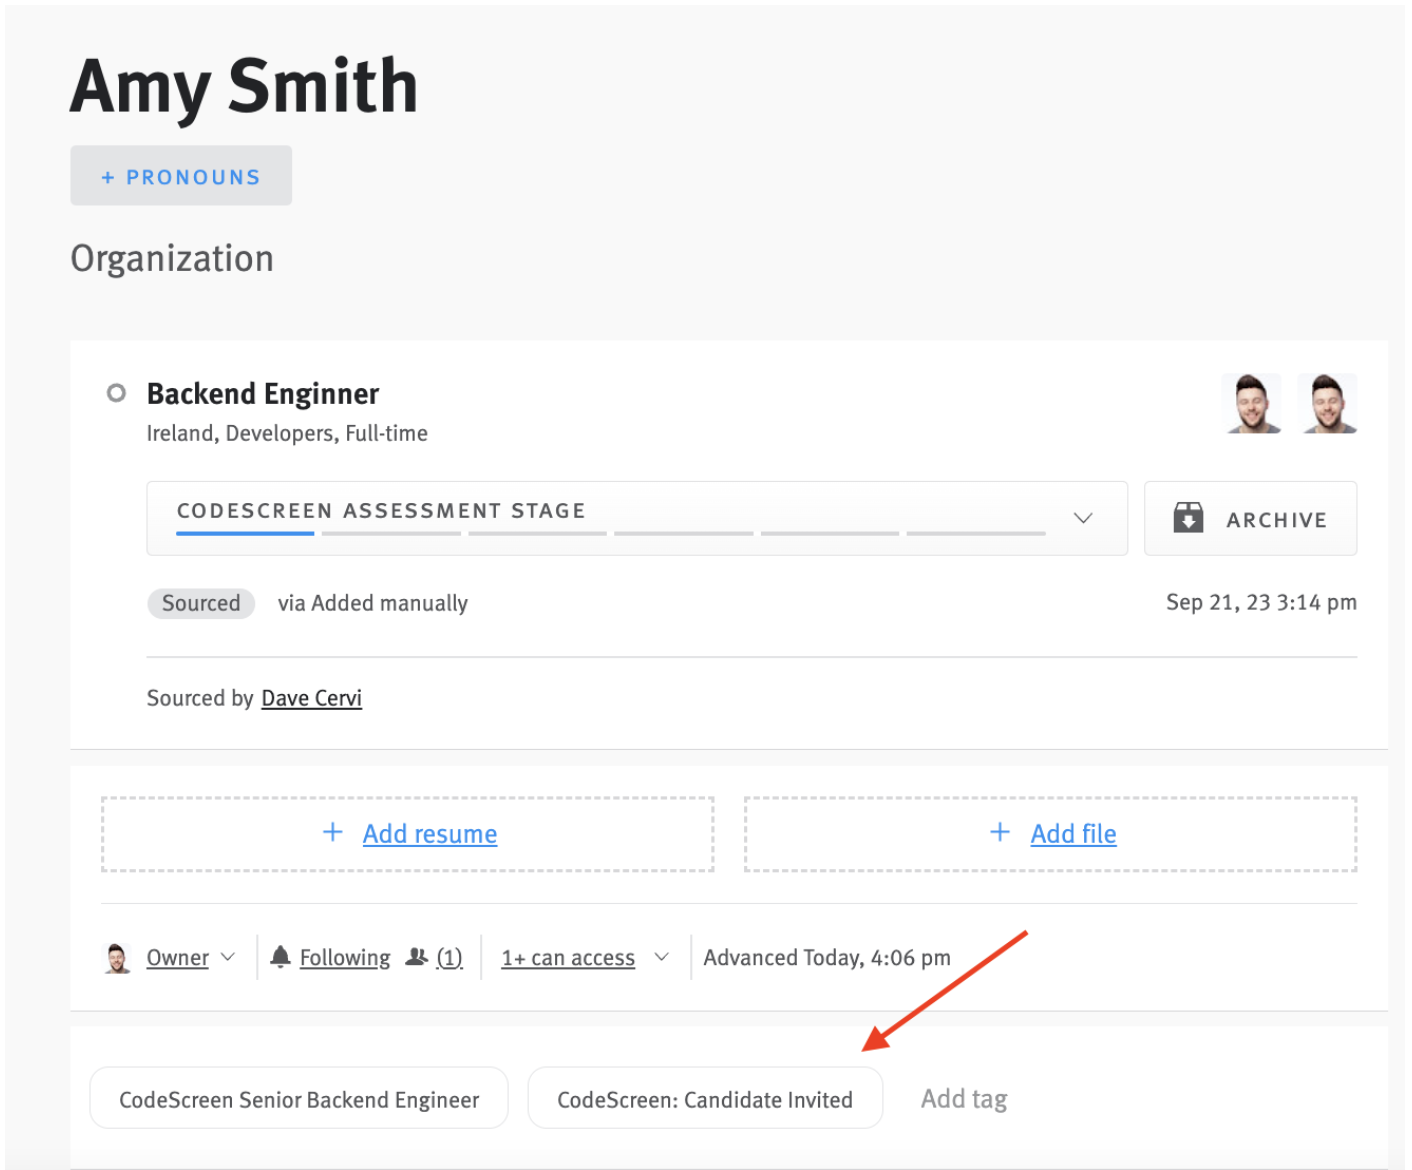This screenshot has width=1412, height=1170.
Task: Click the + Pronouns button
Action: coord(180,176)
